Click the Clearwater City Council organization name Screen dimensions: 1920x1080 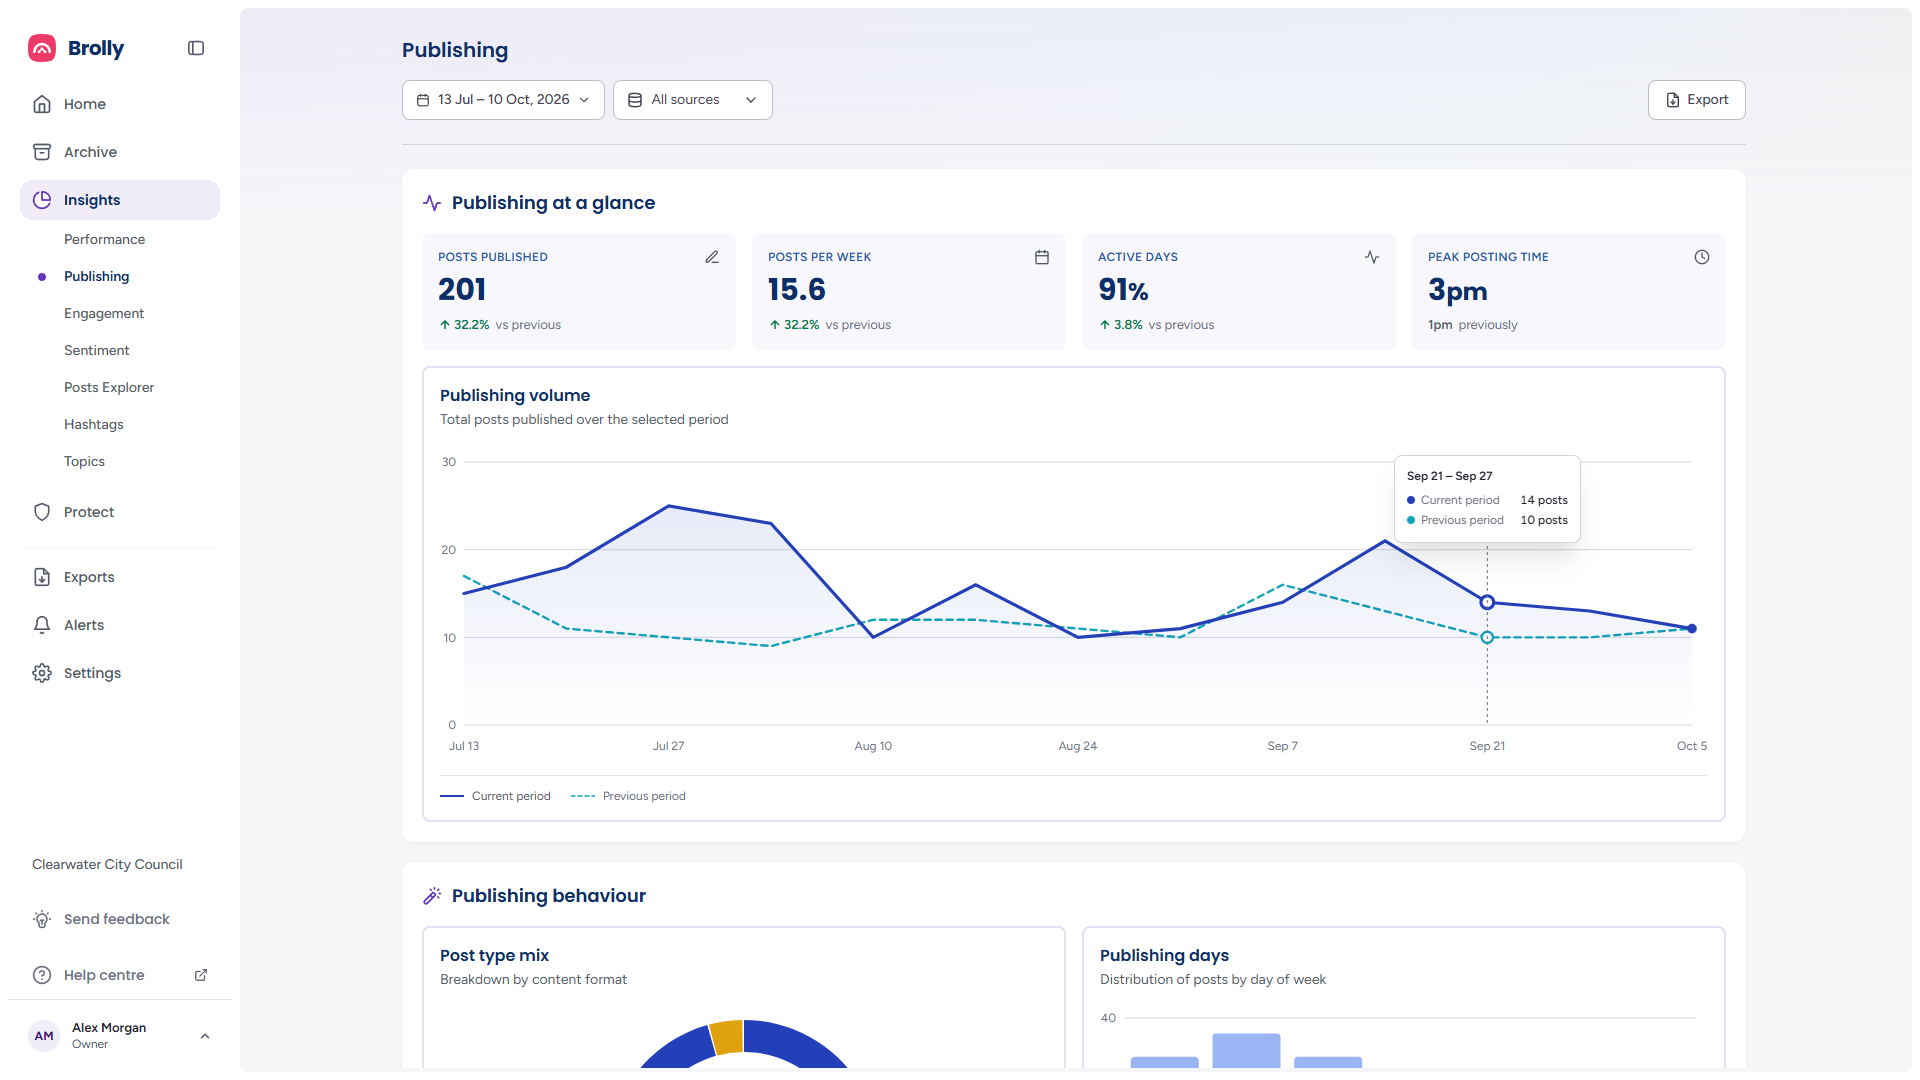pyautogui.click(x=107, y=864)
